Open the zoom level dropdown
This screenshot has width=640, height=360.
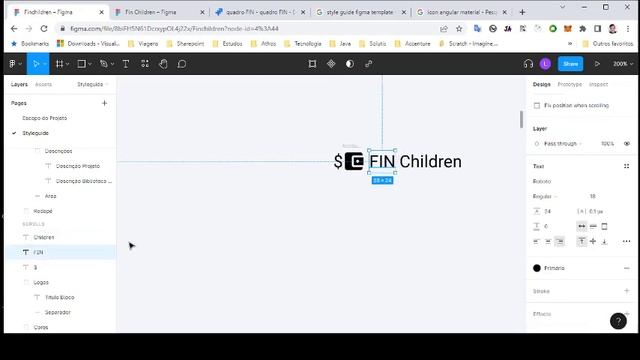click(623, 64)
